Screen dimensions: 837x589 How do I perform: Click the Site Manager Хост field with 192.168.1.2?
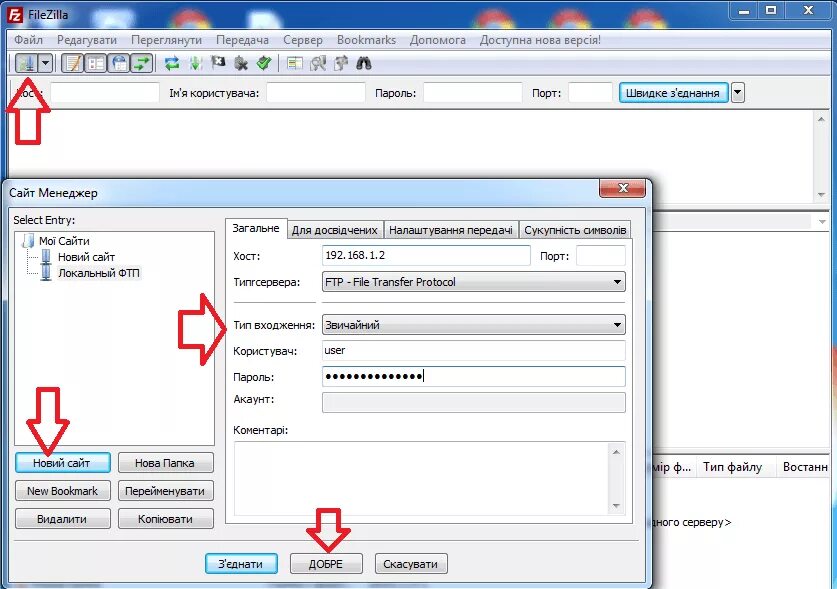point(426,255)
